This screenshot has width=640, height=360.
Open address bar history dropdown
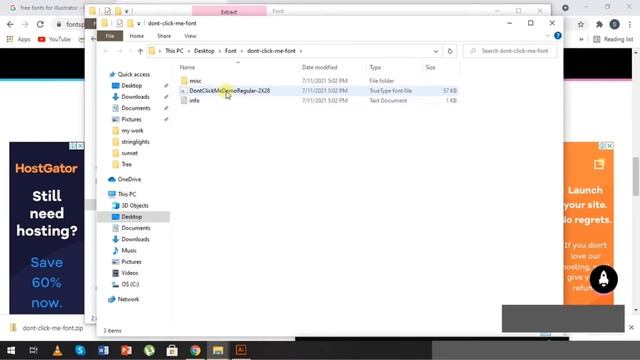(436, 51)
